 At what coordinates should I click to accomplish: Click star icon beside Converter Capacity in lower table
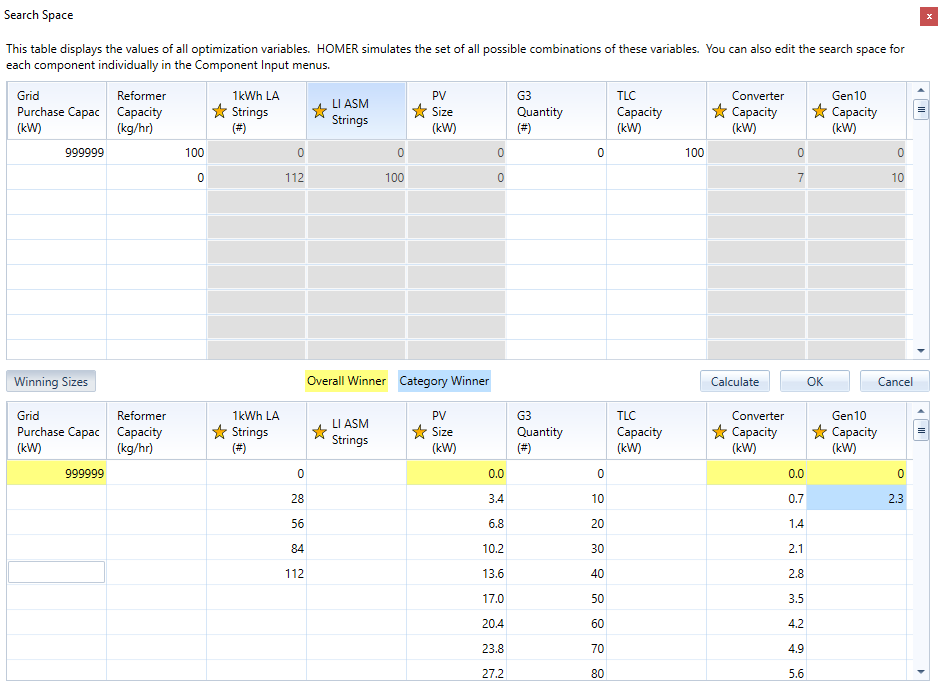719,432
